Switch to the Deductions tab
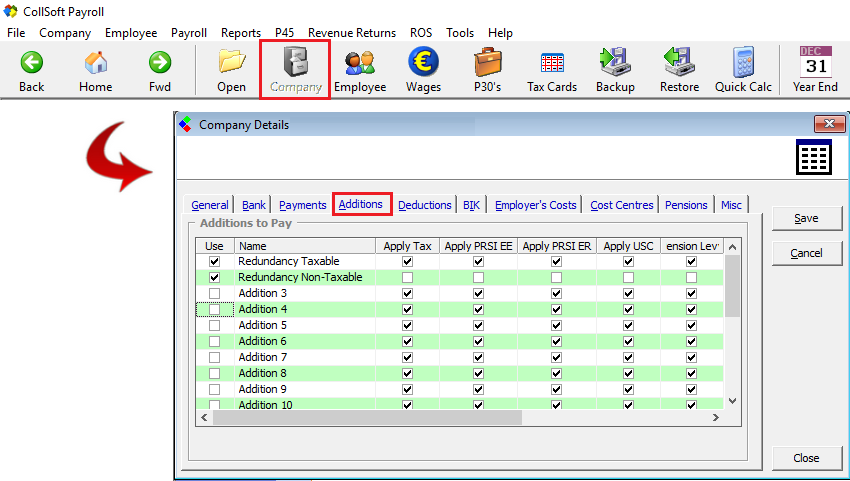The width and height of the screenshot is (850, 481). coord(424,205)
